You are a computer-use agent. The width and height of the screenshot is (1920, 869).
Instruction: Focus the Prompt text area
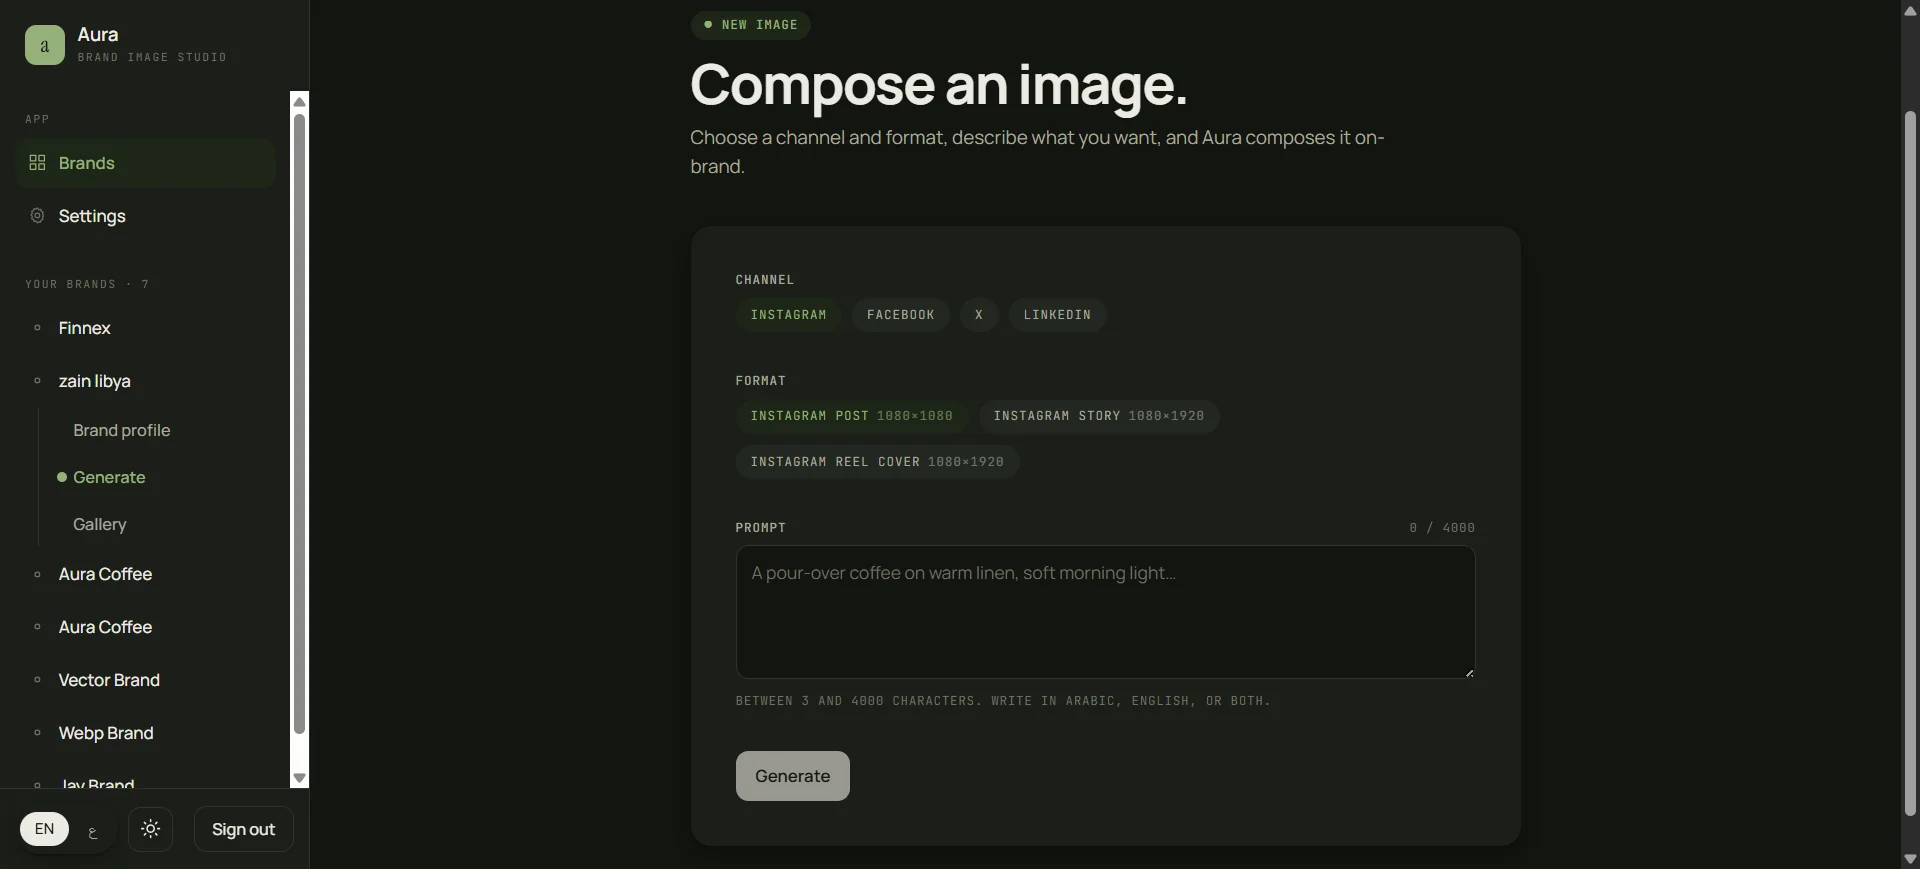1105,612
